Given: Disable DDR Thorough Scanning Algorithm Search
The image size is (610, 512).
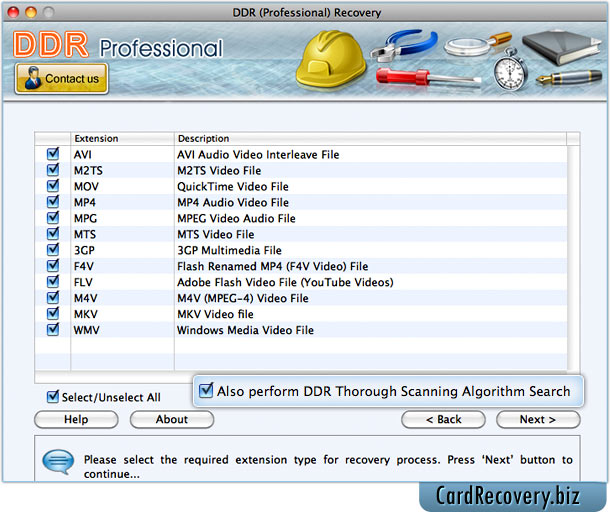Looking at the screenshot, I should pyautogui.click(x=206, y=390).
